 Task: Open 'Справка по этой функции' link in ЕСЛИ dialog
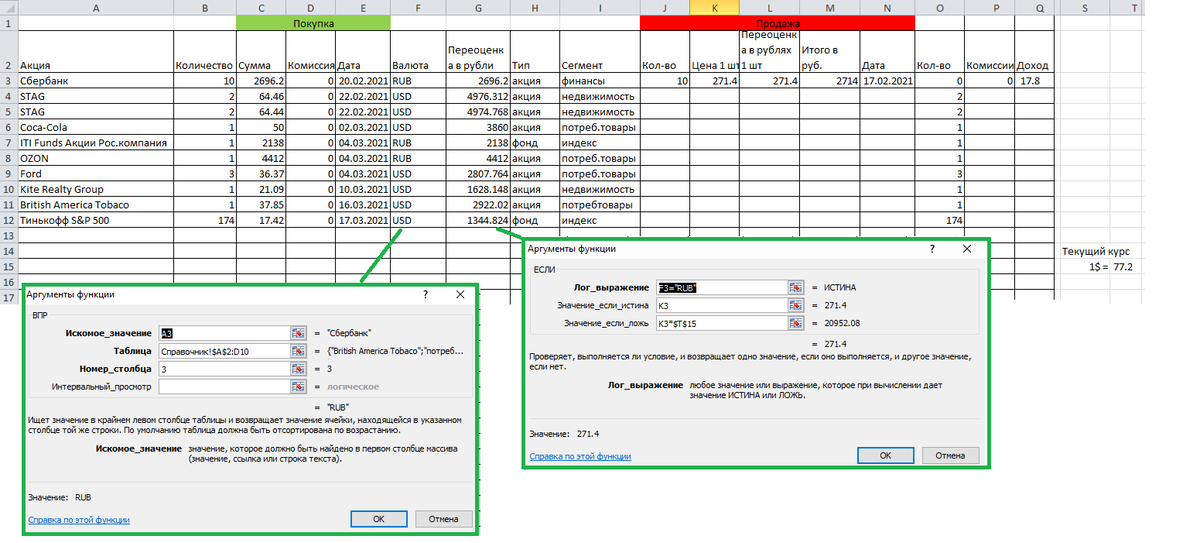point(580,456)
